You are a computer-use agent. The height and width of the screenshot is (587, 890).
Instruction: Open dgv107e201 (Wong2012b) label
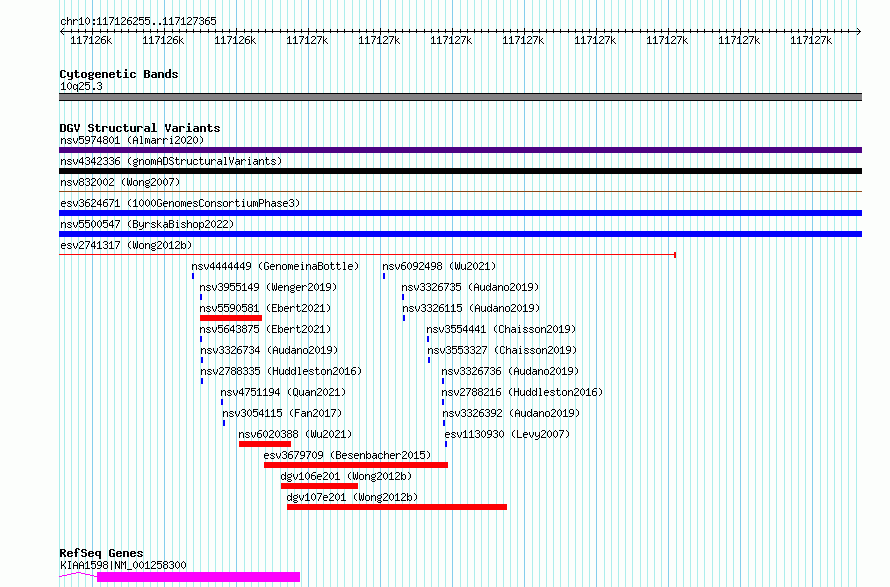coord(352,497)
